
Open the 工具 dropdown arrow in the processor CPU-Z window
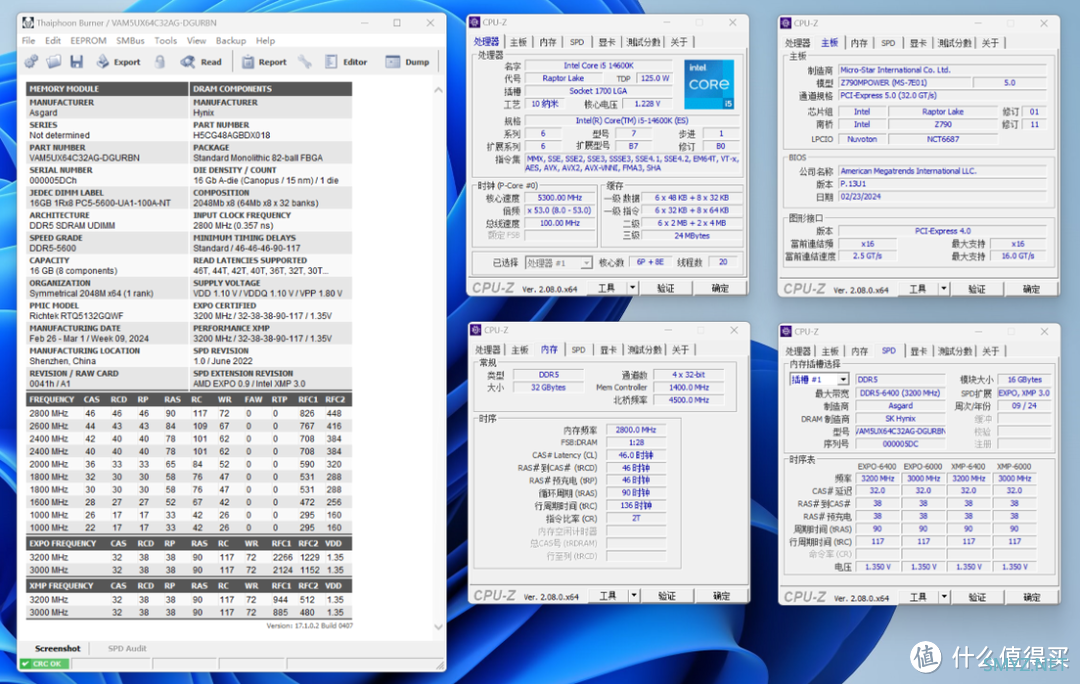pos(632,288)
